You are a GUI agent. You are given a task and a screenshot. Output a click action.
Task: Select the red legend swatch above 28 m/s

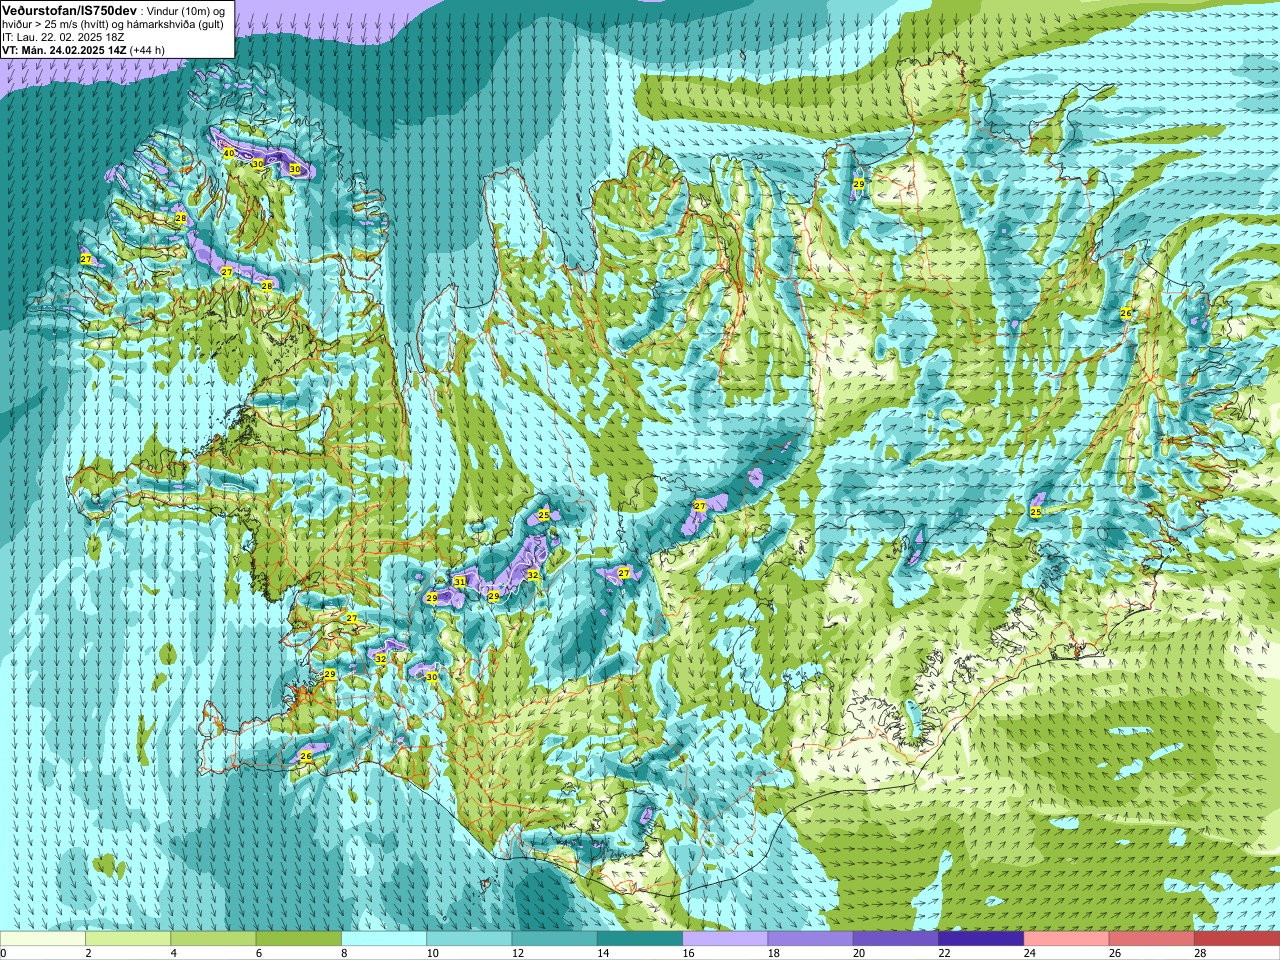1237,939
